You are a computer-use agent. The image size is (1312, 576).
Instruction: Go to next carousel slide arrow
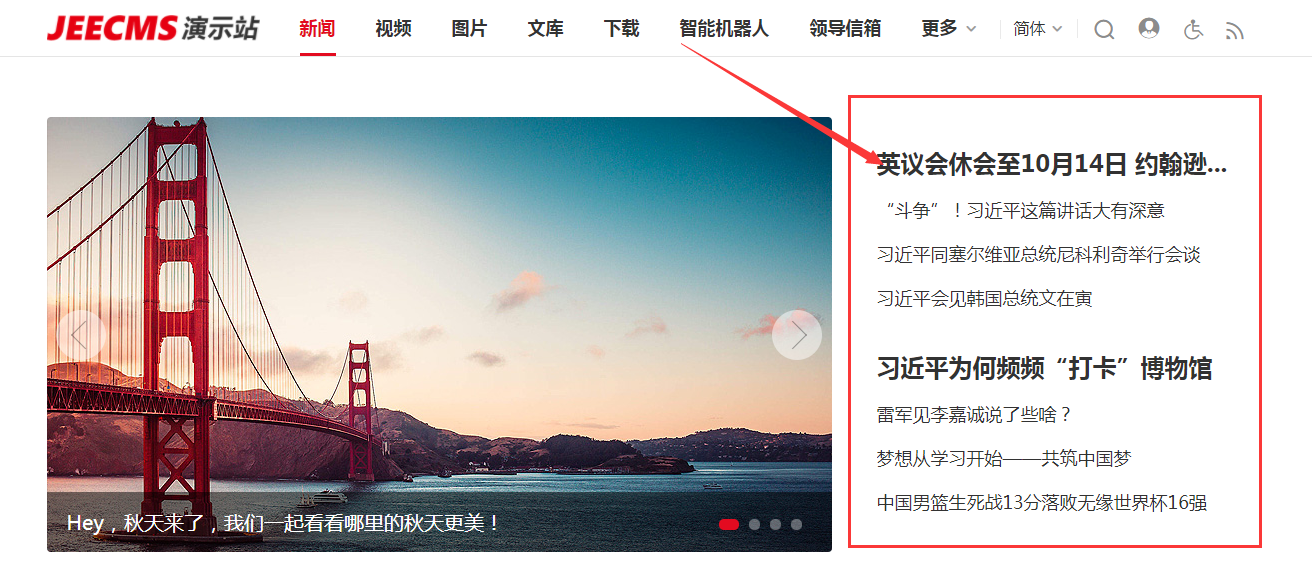point(797,335)
